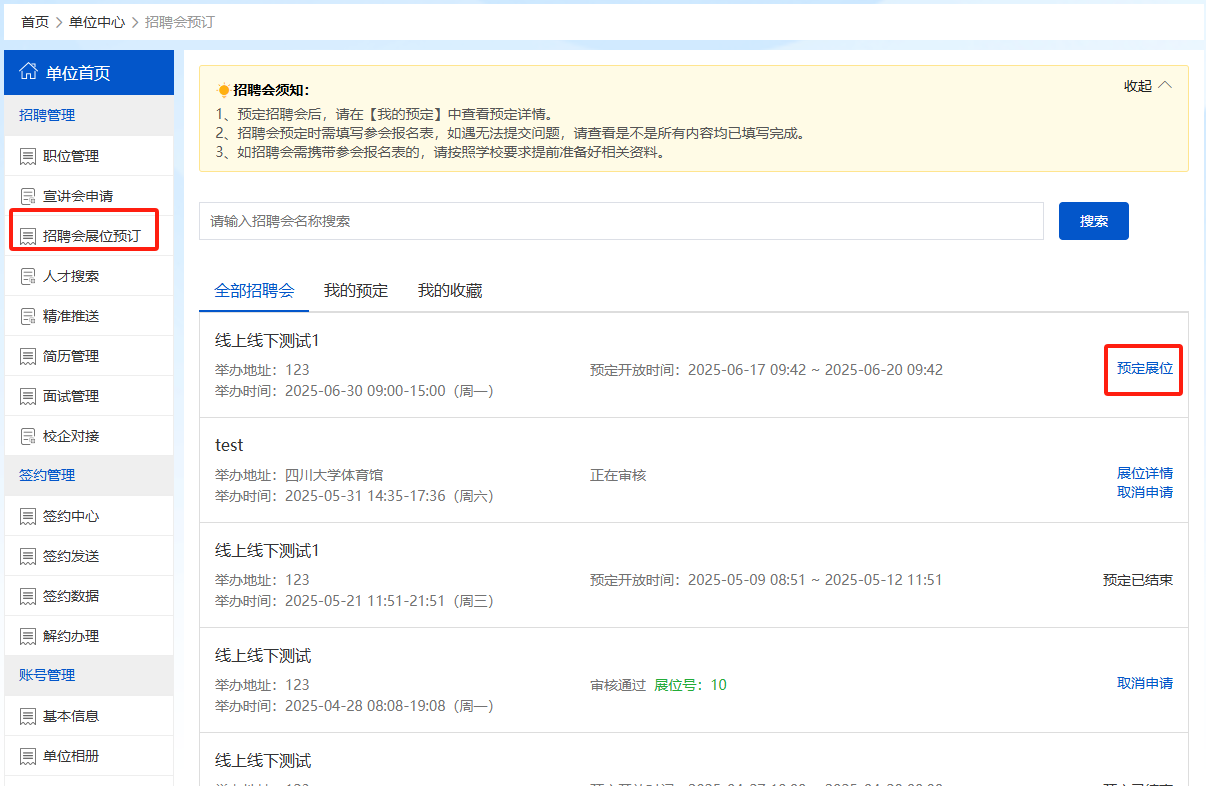Open 解约办理 in the sidebar
1206x786 pixels.
point(71,636)
